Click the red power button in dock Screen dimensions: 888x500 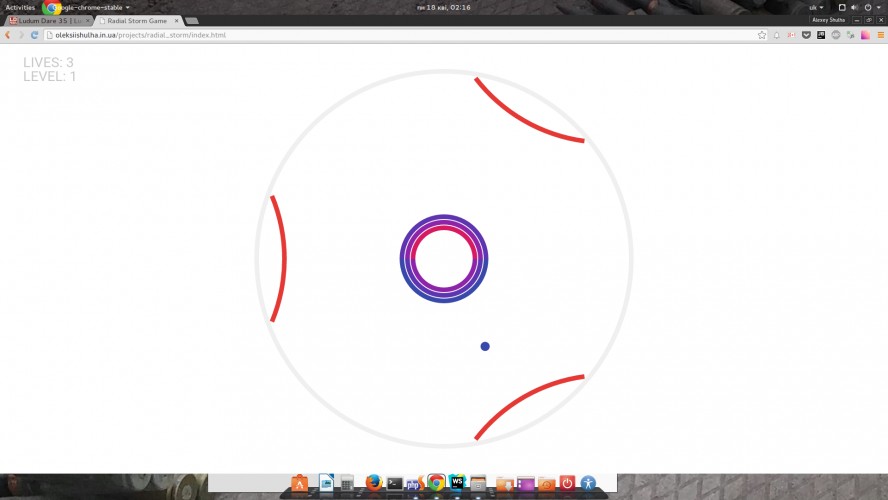[x=567, y=483]
